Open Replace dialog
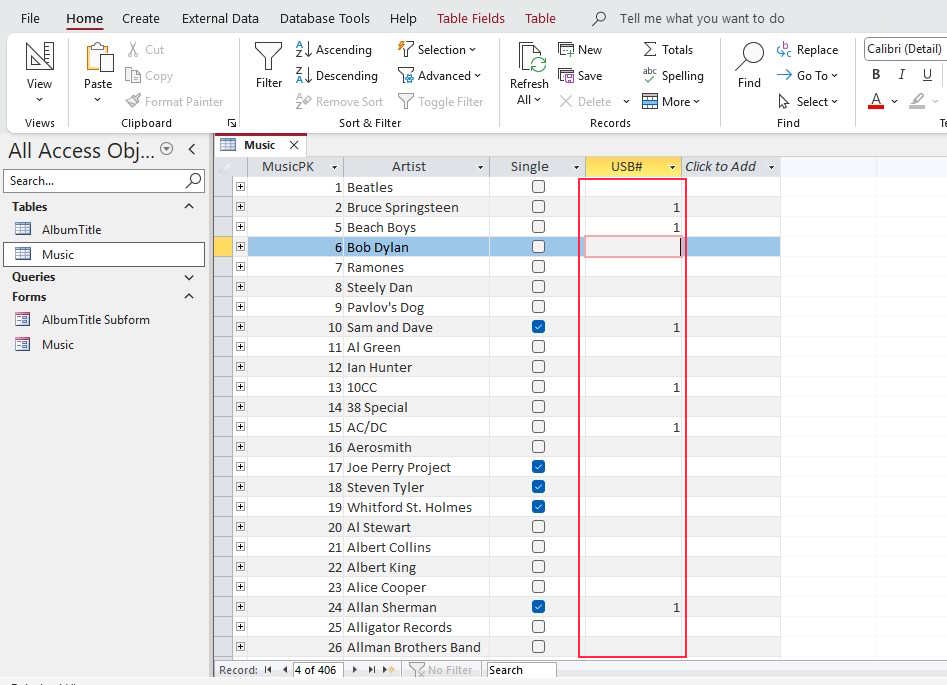Viewport: 947px width, 685px height. tap(807, 50)
